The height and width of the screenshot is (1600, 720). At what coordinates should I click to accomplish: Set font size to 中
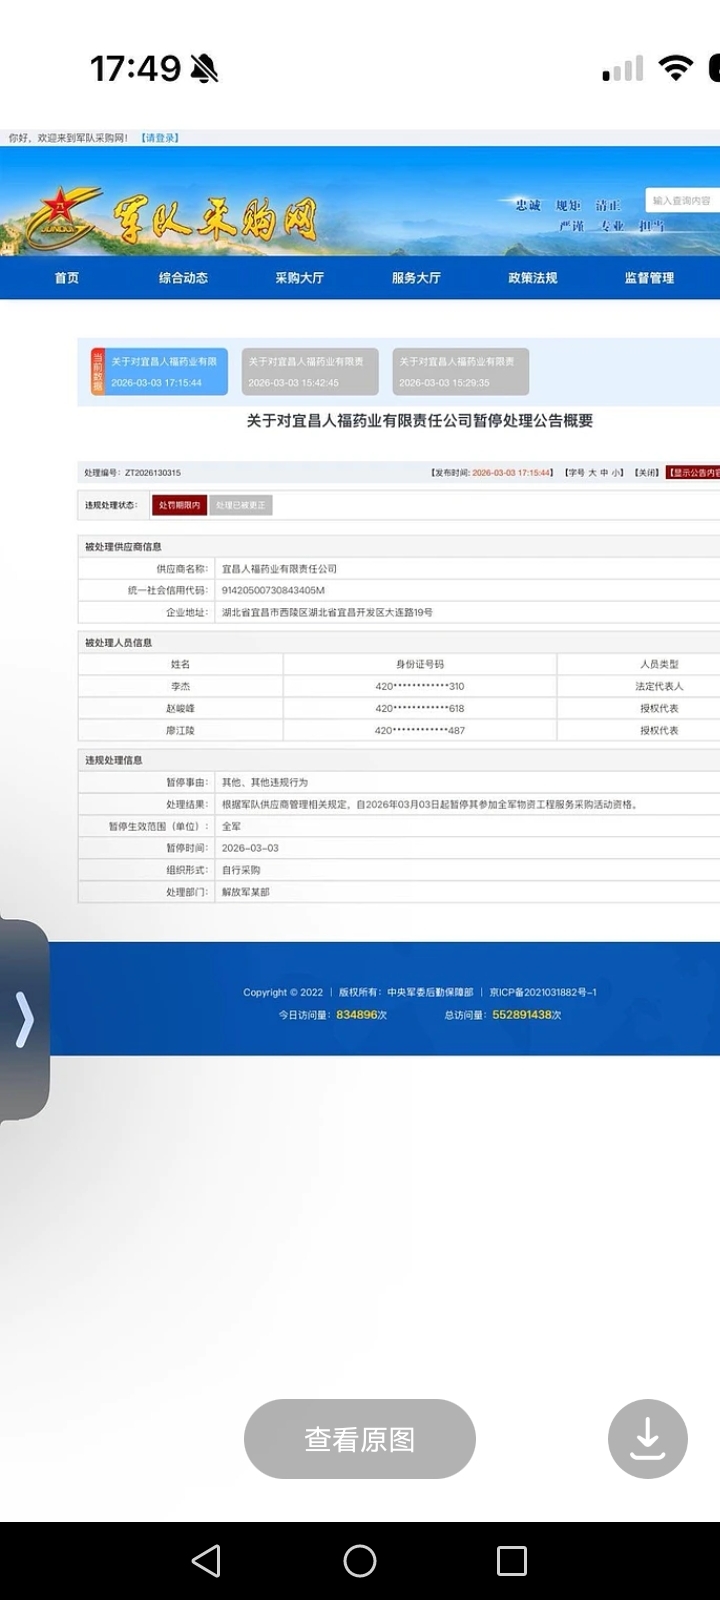604,473
